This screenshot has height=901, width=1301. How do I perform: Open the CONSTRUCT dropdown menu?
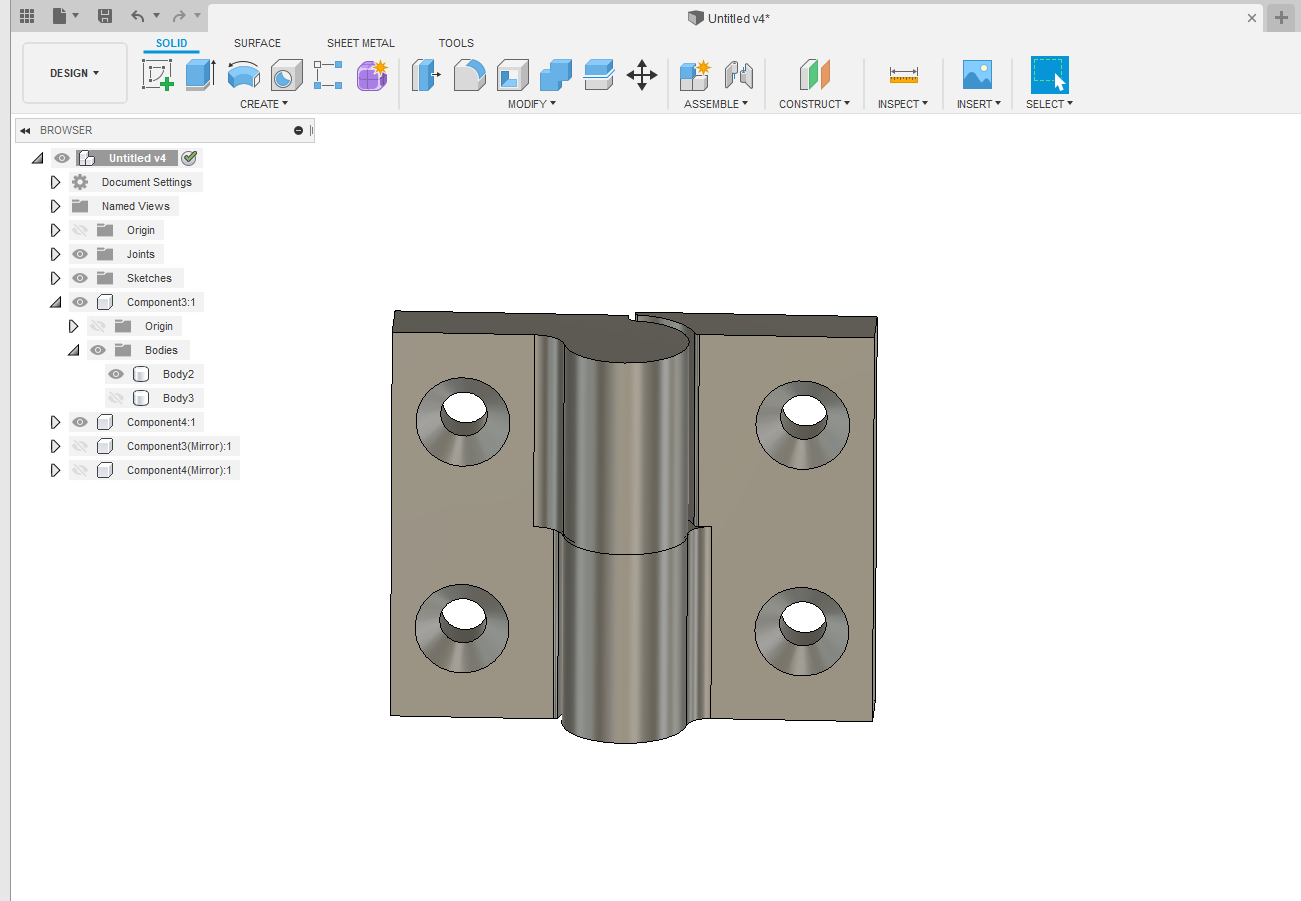click(x=815, y=104)
